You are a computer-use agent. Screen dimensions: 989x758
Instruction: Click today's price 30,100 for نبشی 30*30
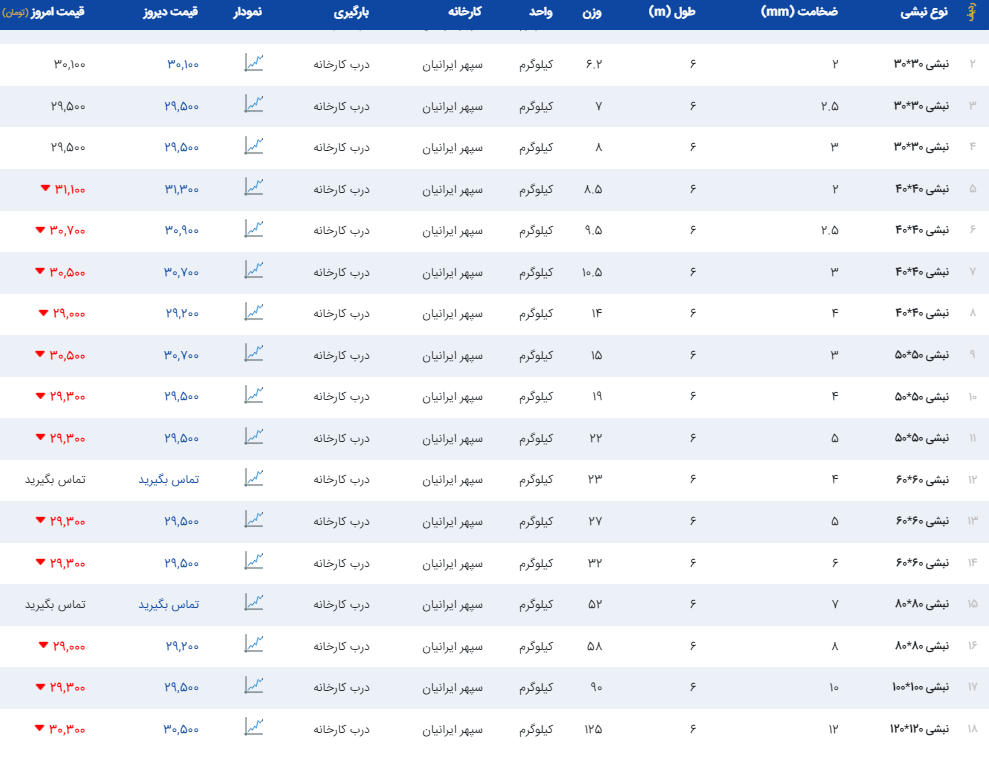point(69,64)
